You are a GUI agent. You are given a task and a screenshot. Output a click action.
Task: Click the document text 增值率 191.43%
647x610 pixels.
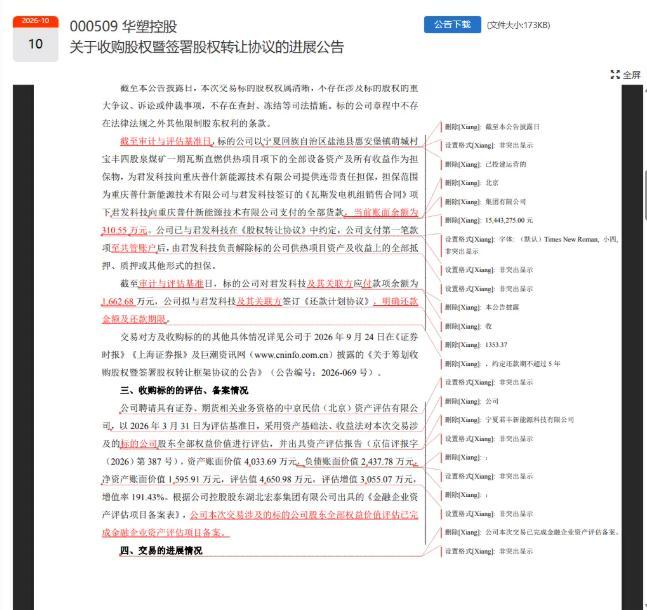coord(133,497)
